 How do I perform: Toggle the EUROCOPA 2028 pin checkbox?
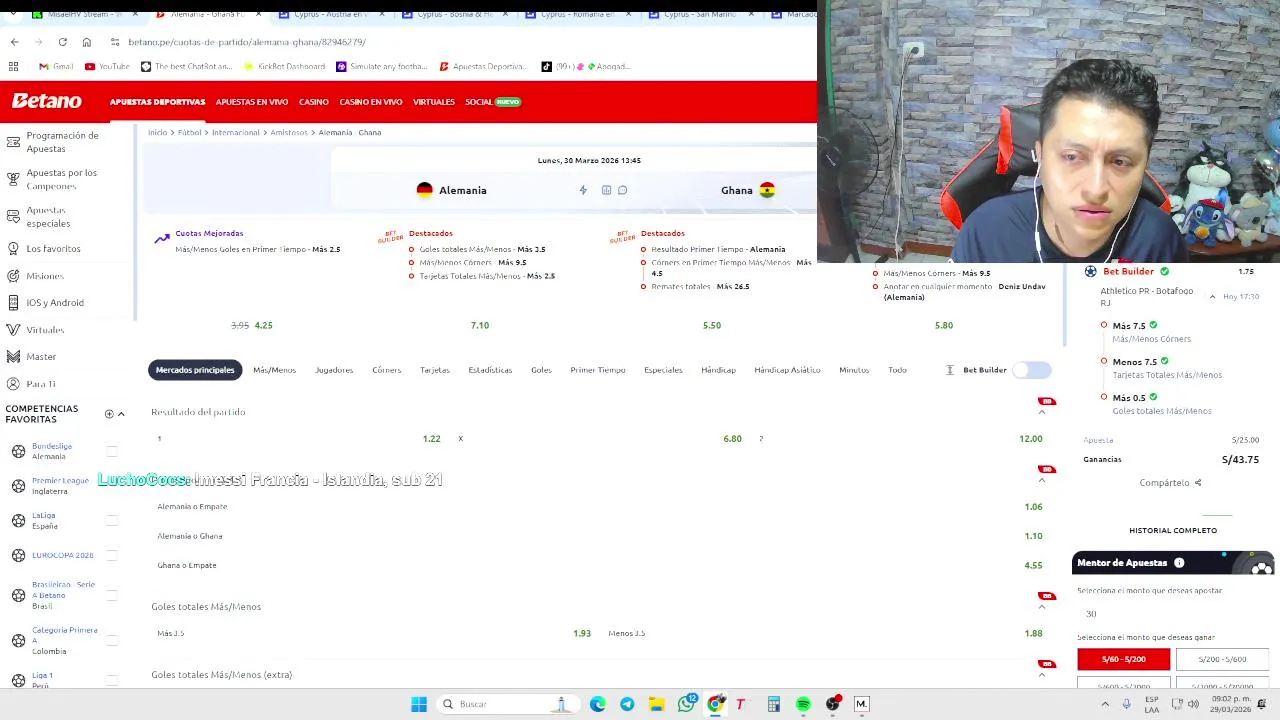click(x=112, y=555)
